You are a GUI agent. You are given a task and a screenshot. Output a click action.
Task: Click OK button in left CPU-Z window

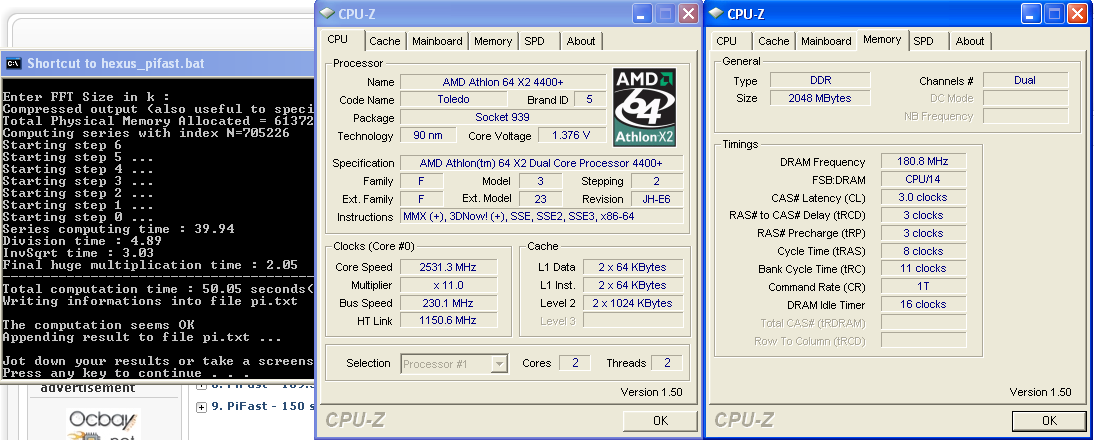click(660, 420)
